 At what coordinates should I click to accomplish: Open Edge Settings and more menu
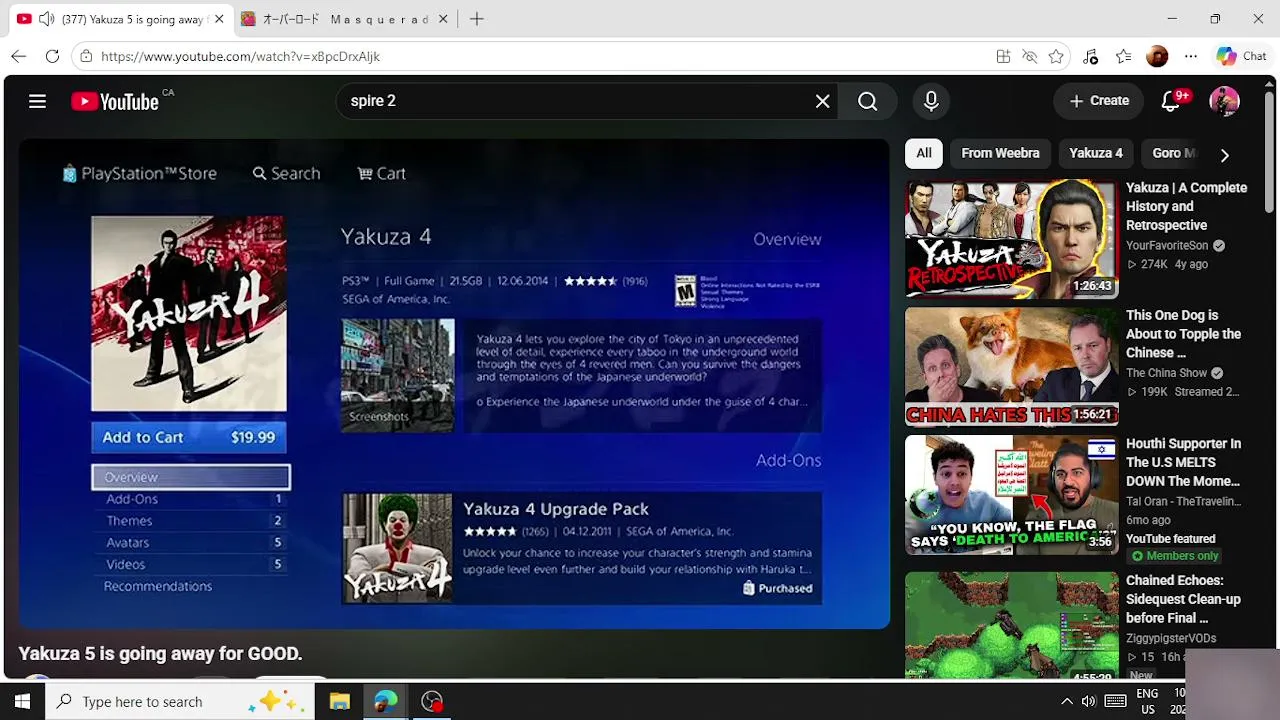coord(1190,56)
